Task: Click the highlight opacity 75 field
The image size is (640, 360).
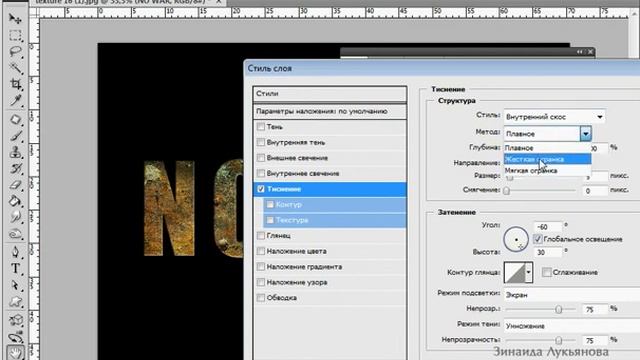Action: click(594, 309)
